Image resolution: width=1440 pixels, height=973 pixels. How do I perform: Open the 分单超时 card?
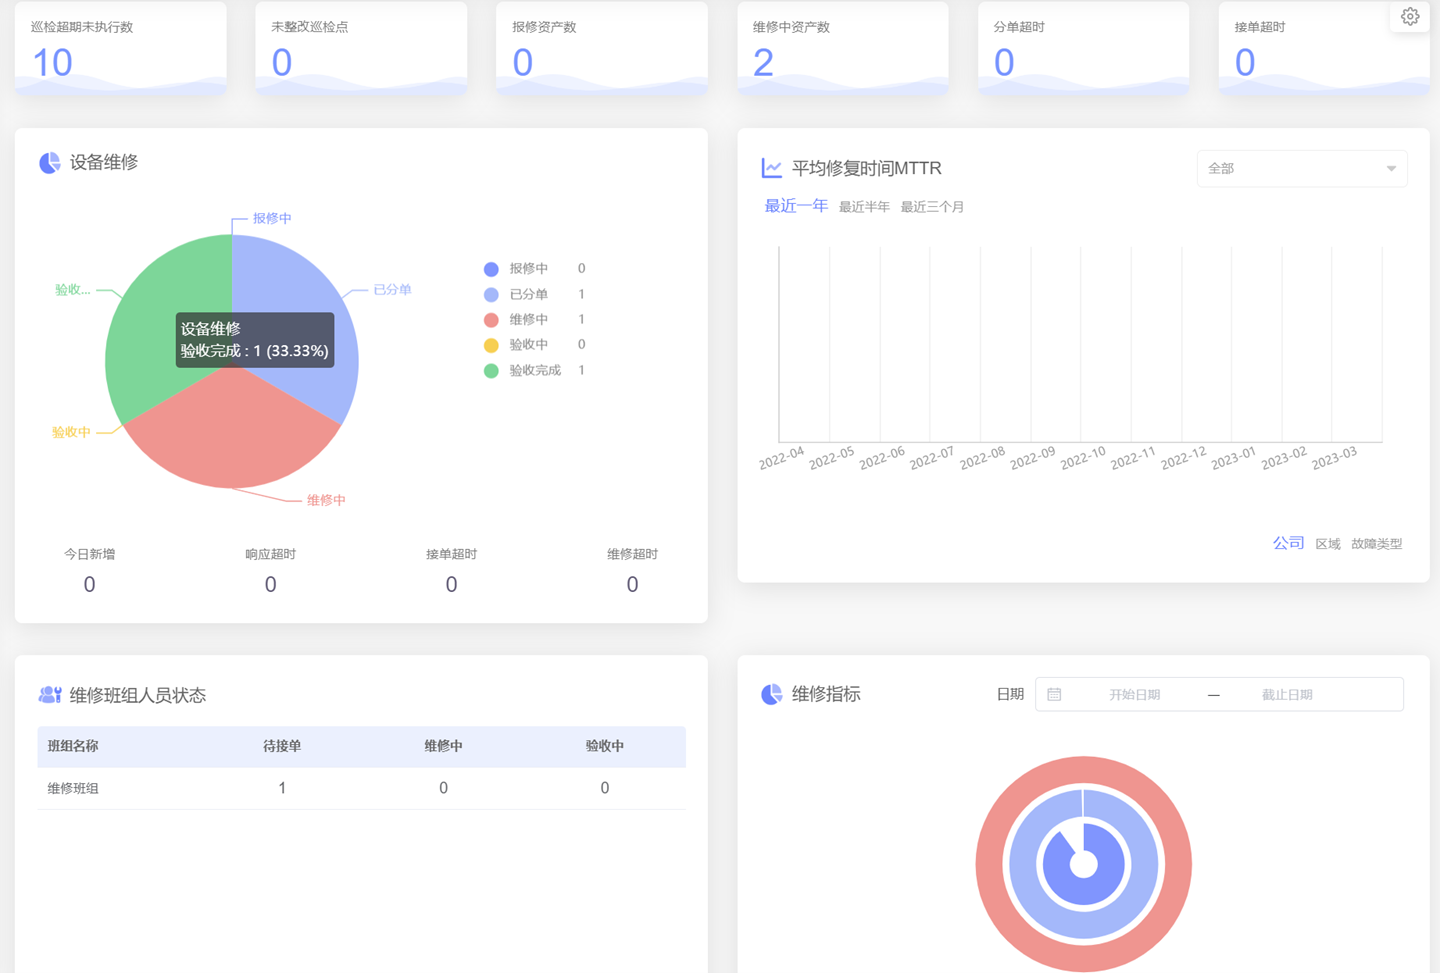[x=1084, y=49]
